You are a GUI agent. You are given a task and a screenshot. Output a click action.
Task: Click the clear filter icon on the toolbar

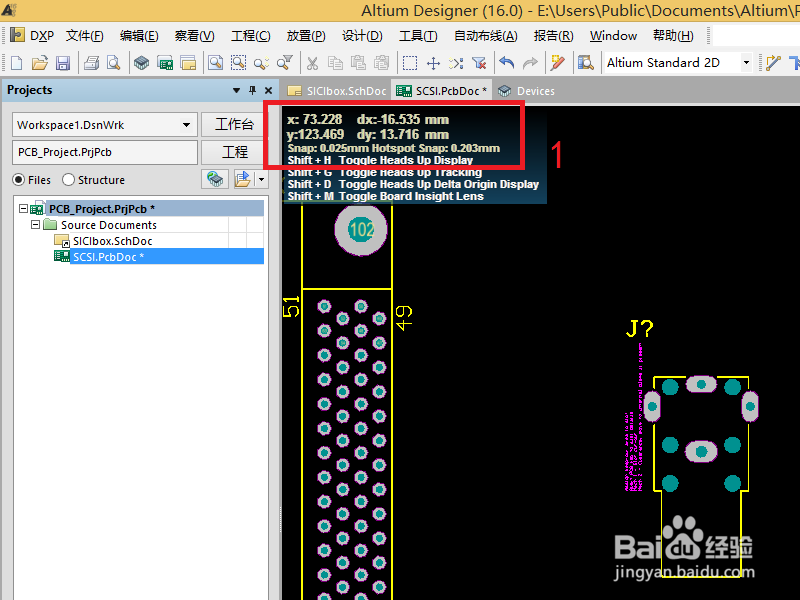pos(481,62)
